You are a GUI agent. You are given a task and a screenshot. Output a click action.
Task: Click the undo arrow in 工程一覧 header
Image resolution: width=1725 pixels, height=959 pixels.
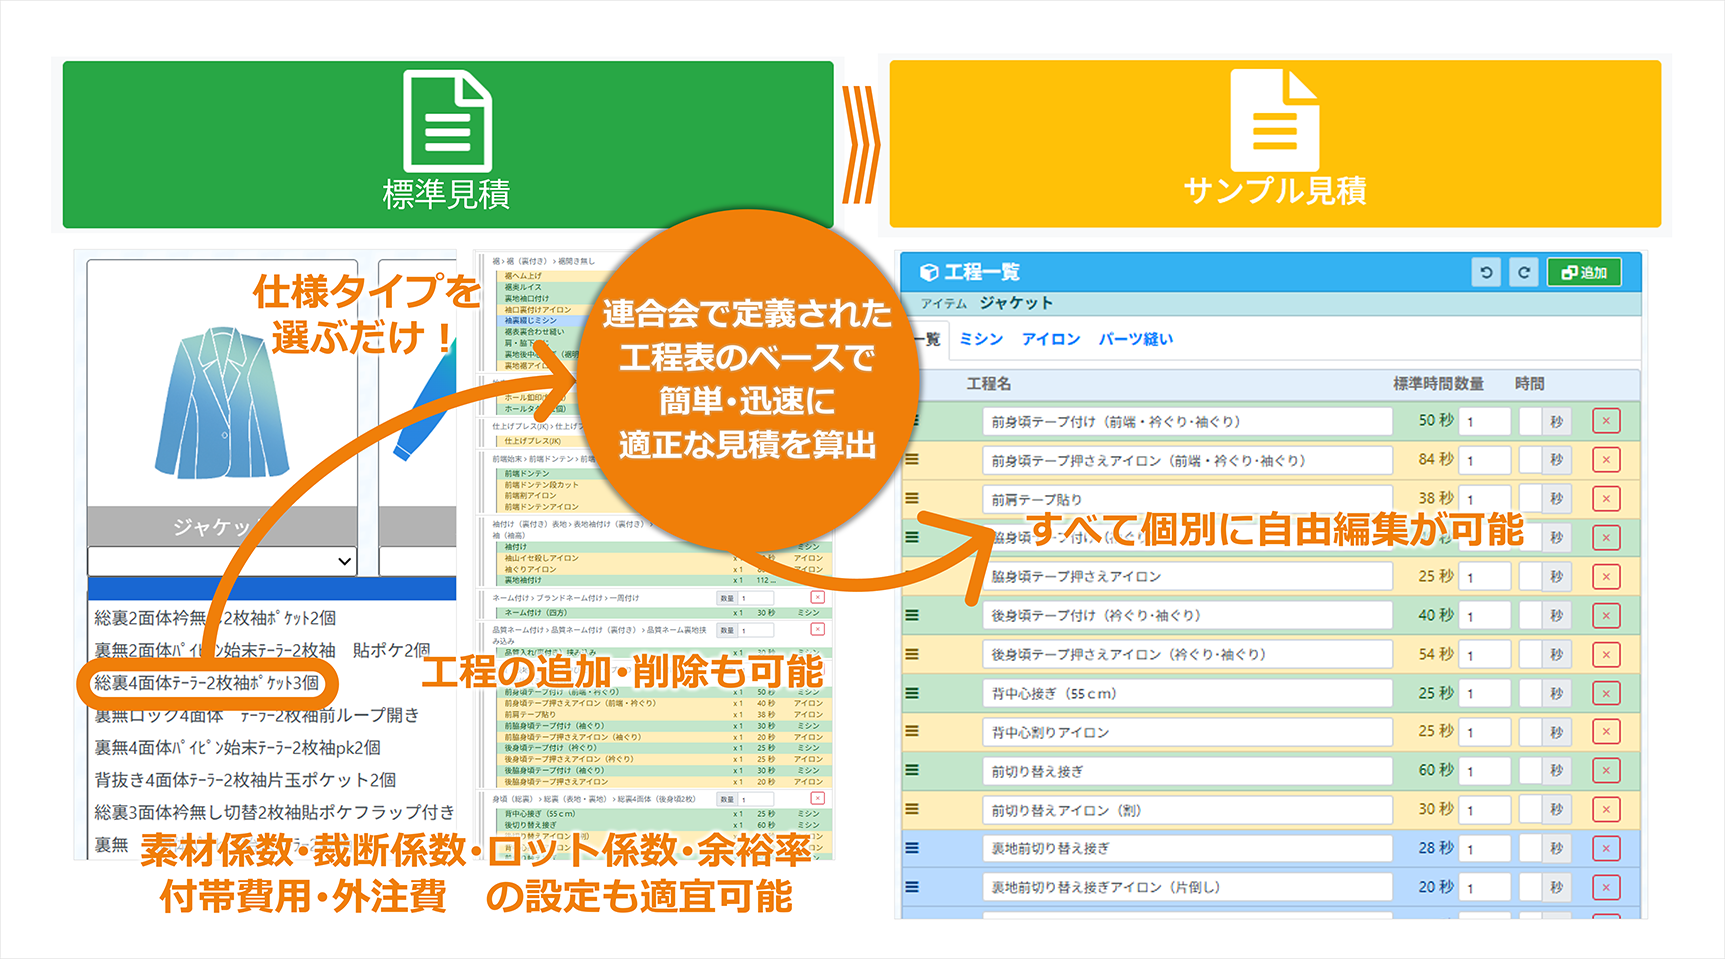coord(1486,272)
